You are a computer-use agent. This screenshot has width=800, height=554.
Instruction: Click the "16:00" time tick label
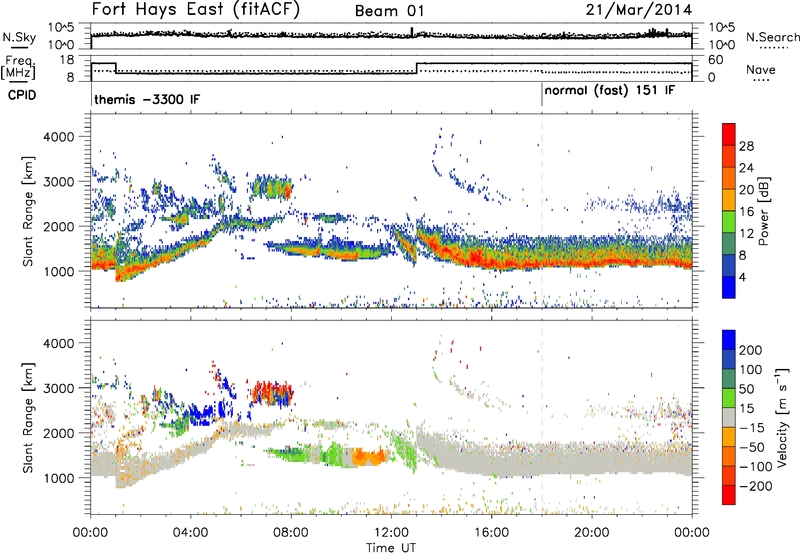[491, 533]
